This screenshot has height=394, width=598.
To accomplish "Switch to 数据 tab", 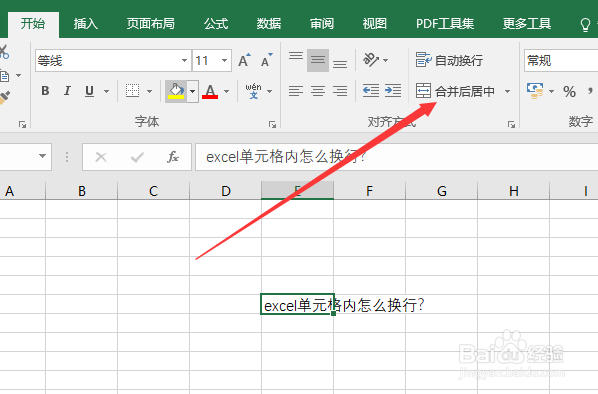I will tap(269, 24).
